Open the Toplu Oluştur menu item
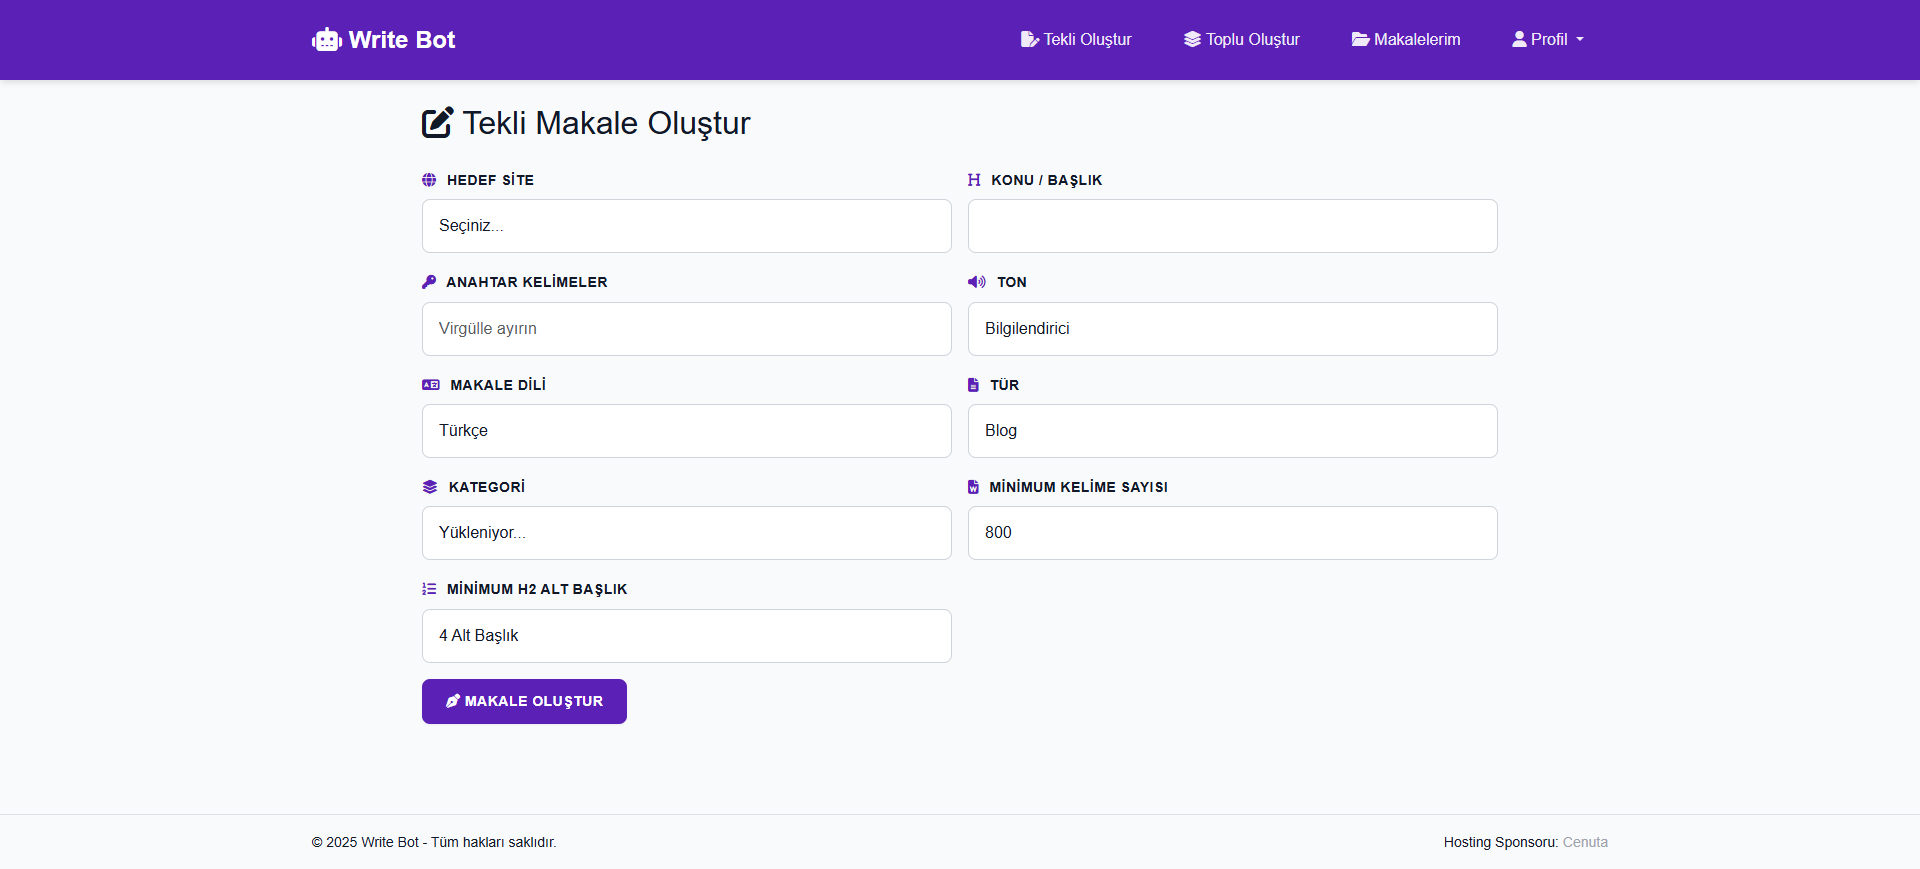The height and width of the screenshot is (869, 1920). [1242, 39]
